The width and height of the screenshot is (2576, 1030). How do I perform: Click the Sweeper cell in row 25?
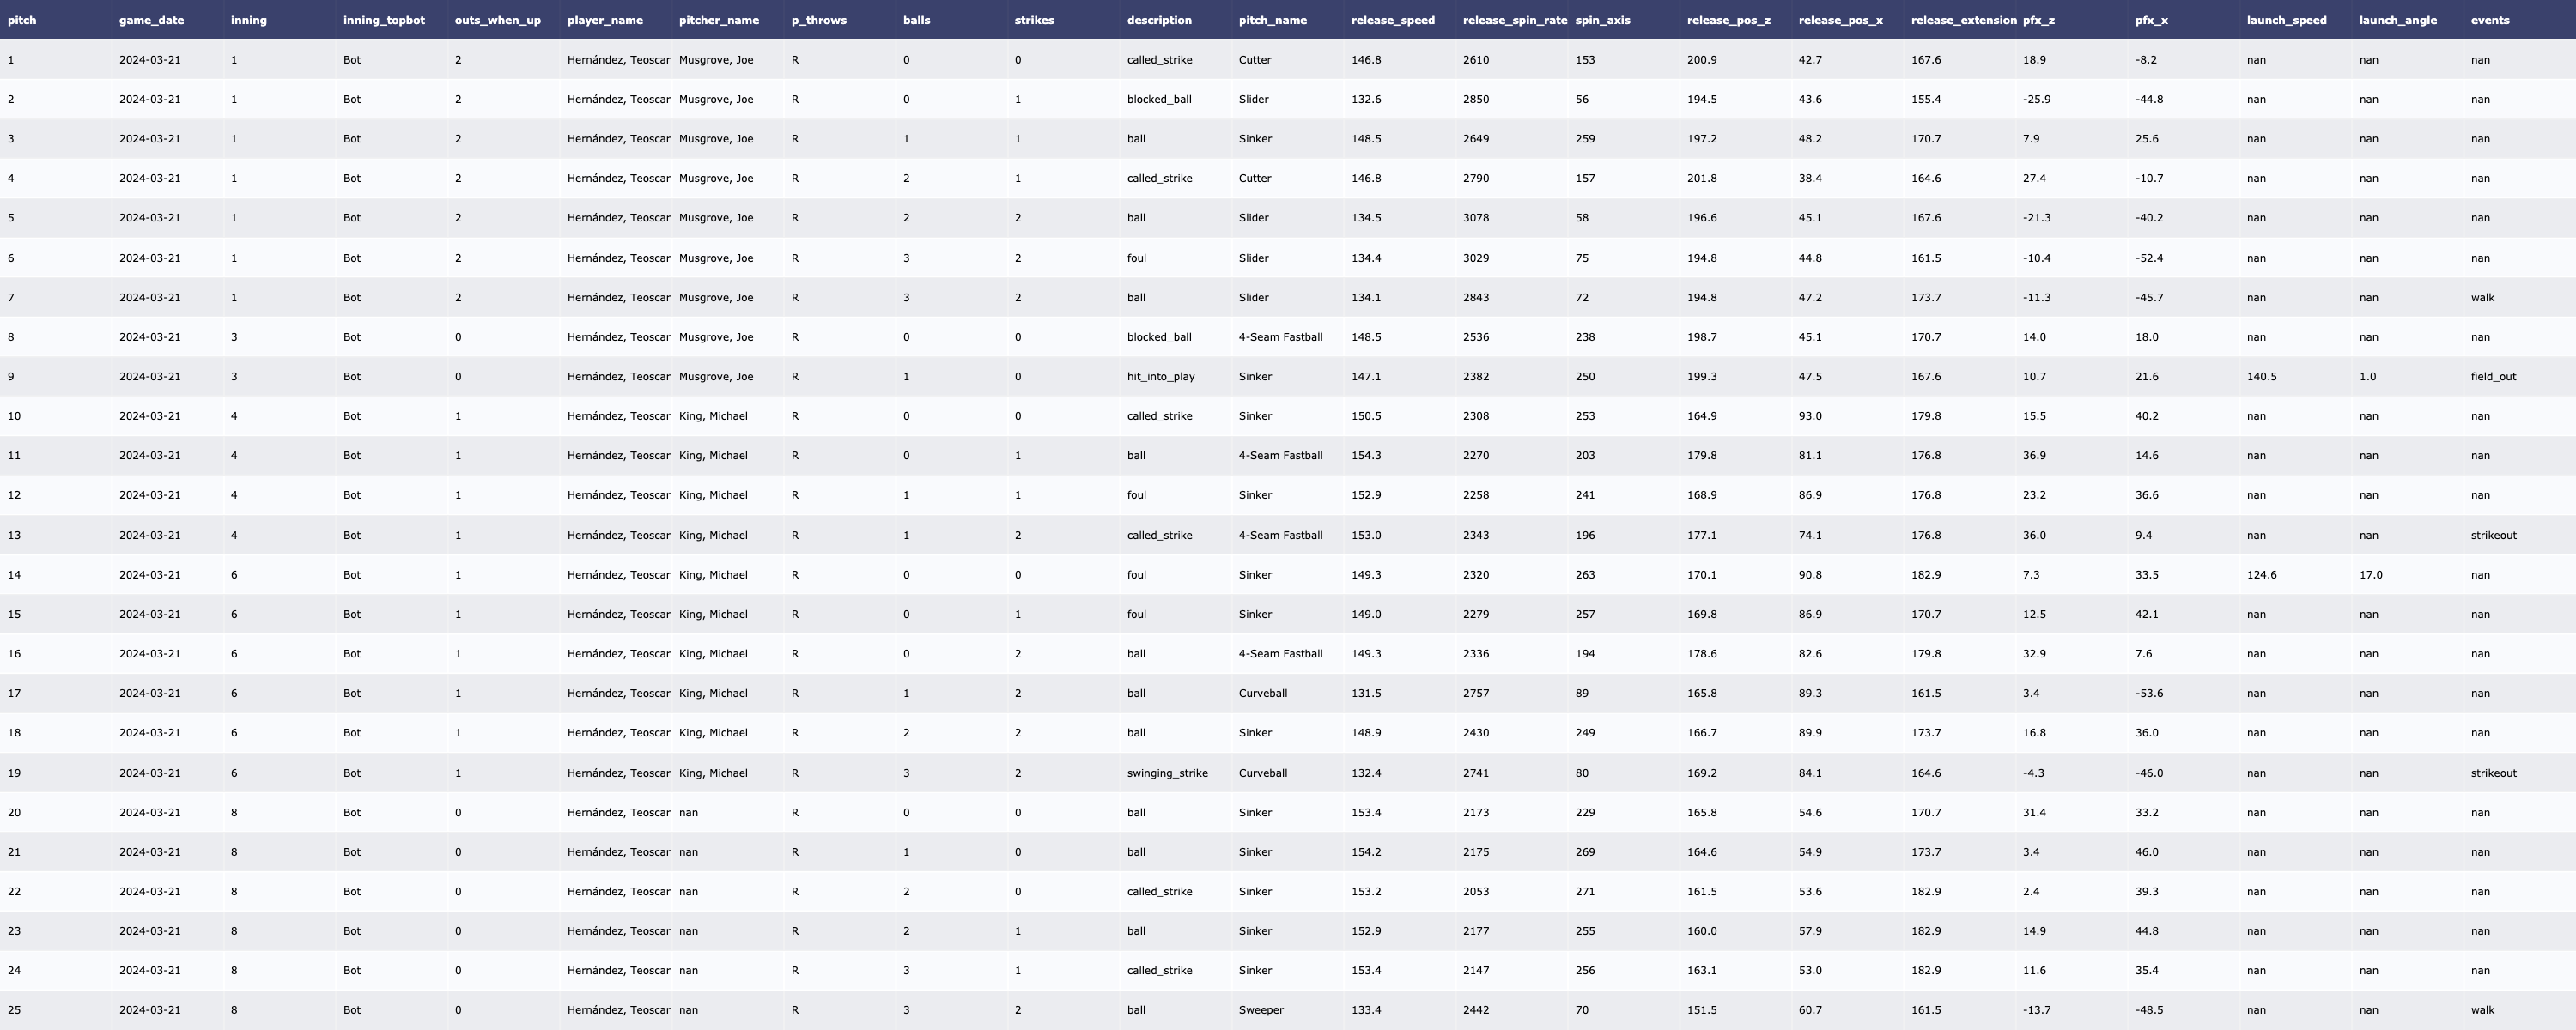point(1260,1010)
